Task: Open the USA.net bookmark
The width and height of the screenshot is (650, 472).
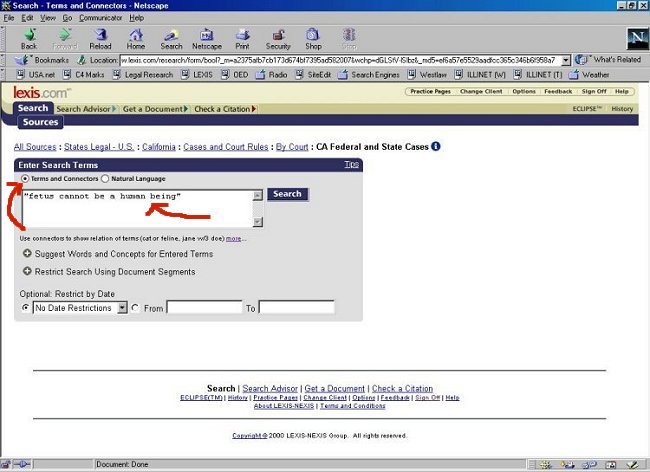Action: (x=36, y=75)
